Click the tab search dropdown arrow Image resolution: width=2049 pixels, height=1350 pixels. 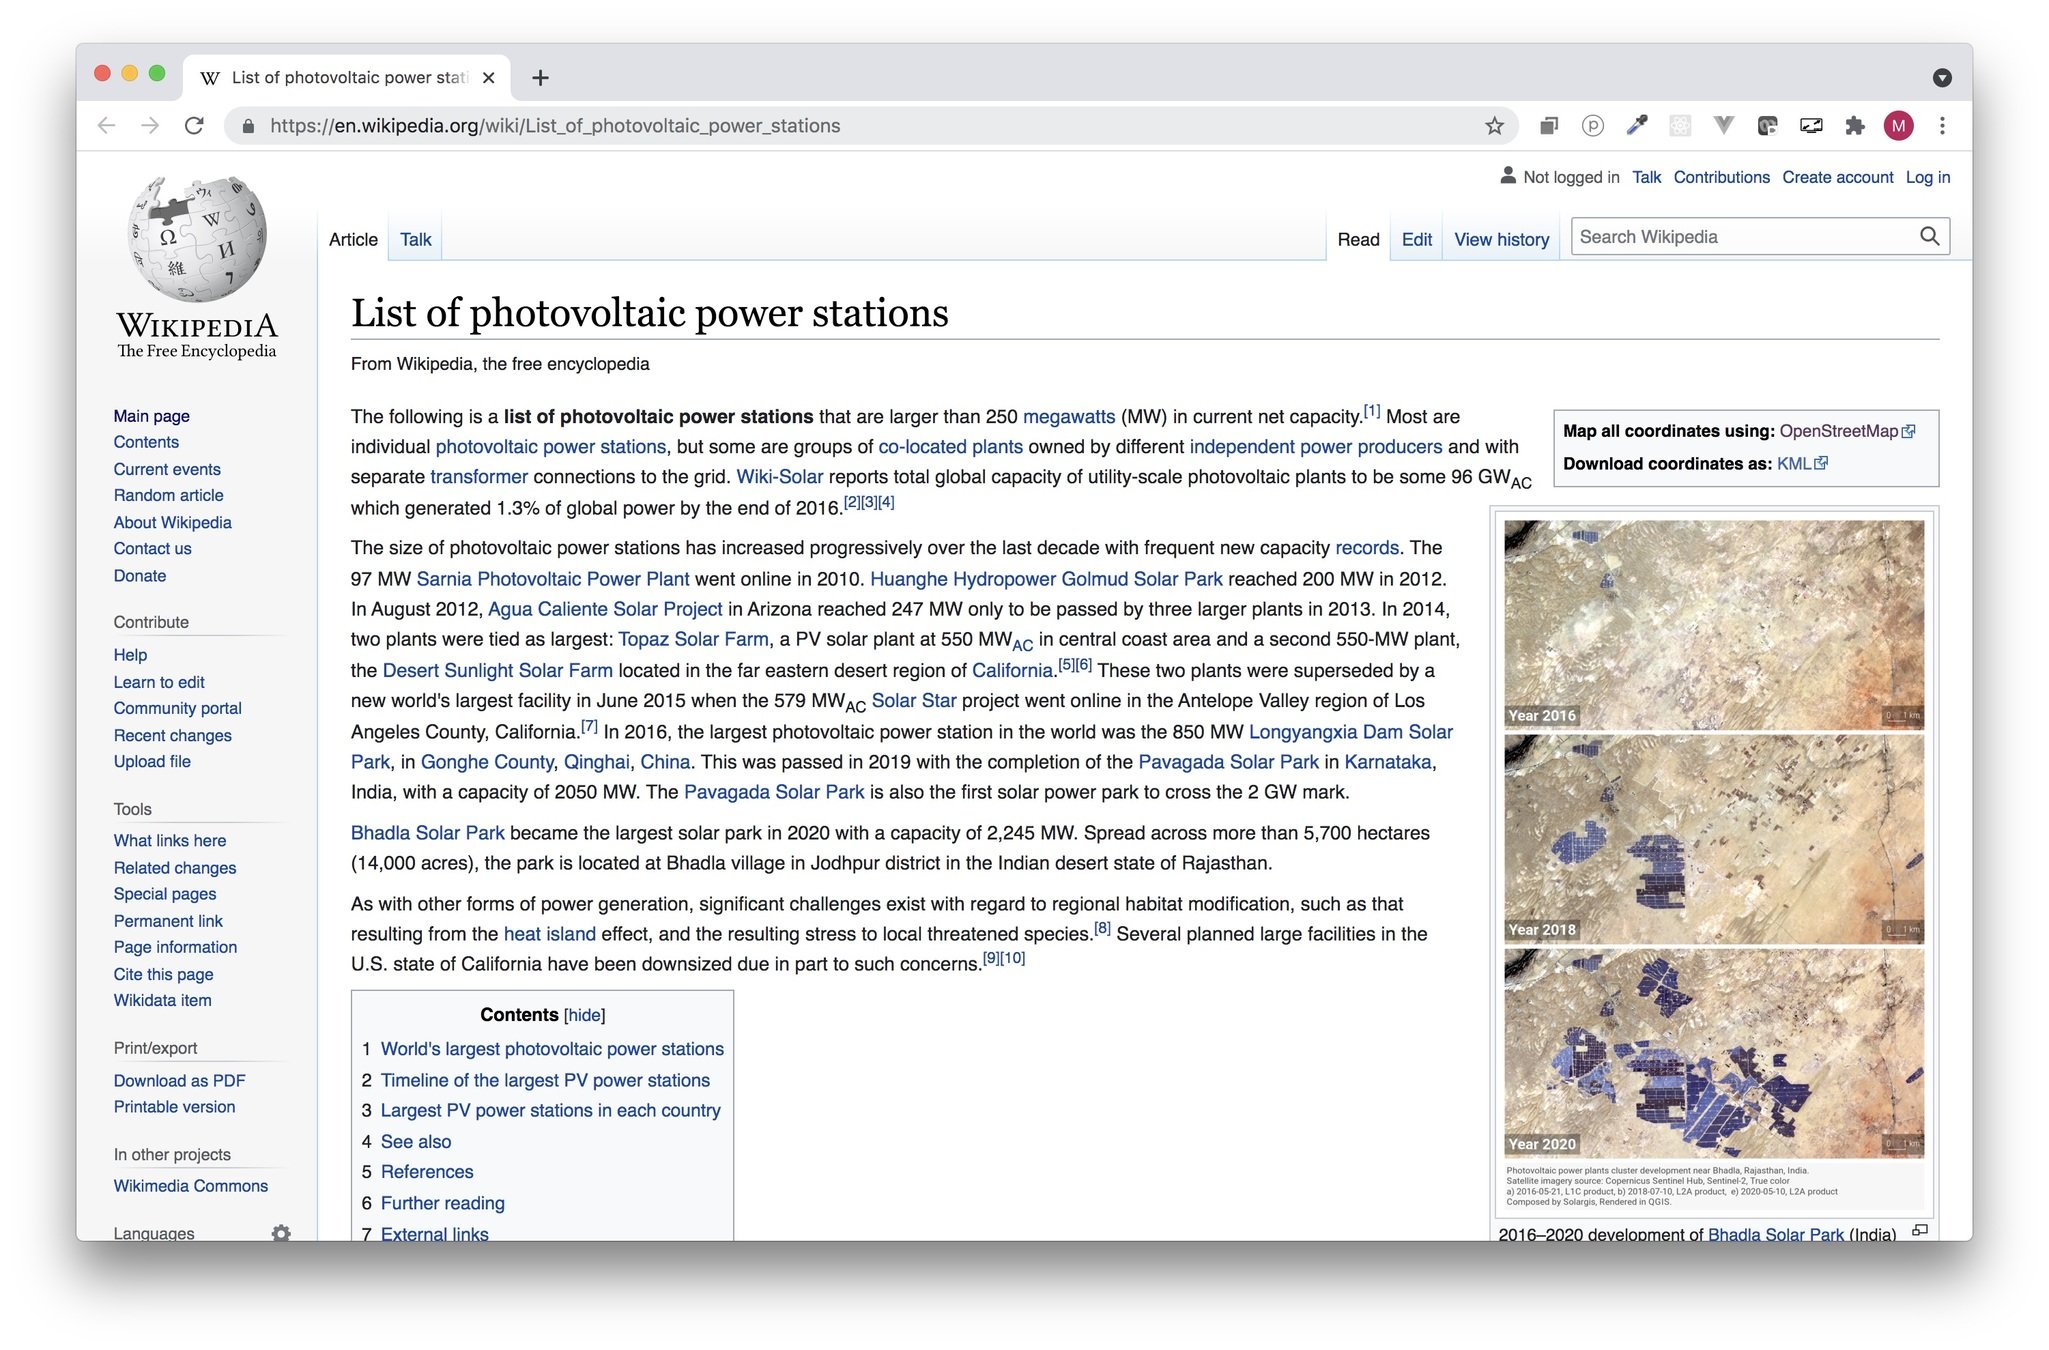pyautogui.click(x=1942, y=78)
